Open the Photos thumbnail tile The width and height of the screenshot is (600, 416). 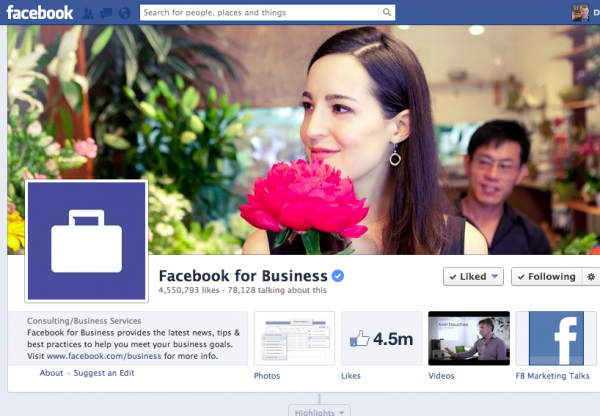point(294,338)
